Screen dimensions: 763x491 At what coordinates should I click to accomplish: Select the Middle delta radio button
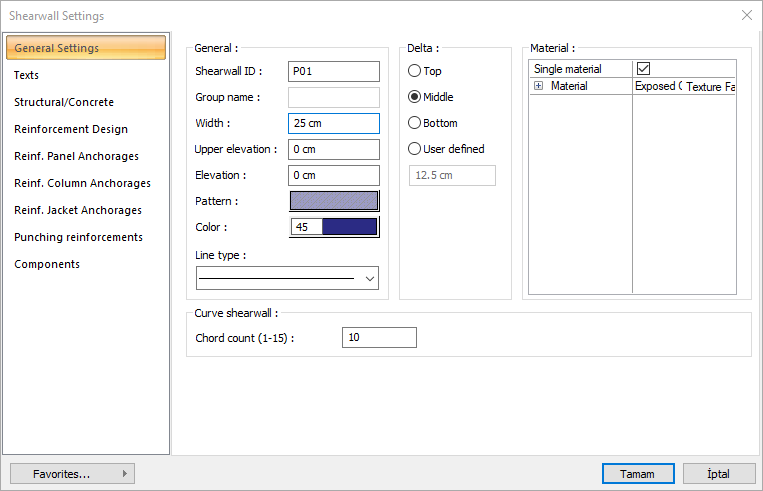[x=415, y=98]
